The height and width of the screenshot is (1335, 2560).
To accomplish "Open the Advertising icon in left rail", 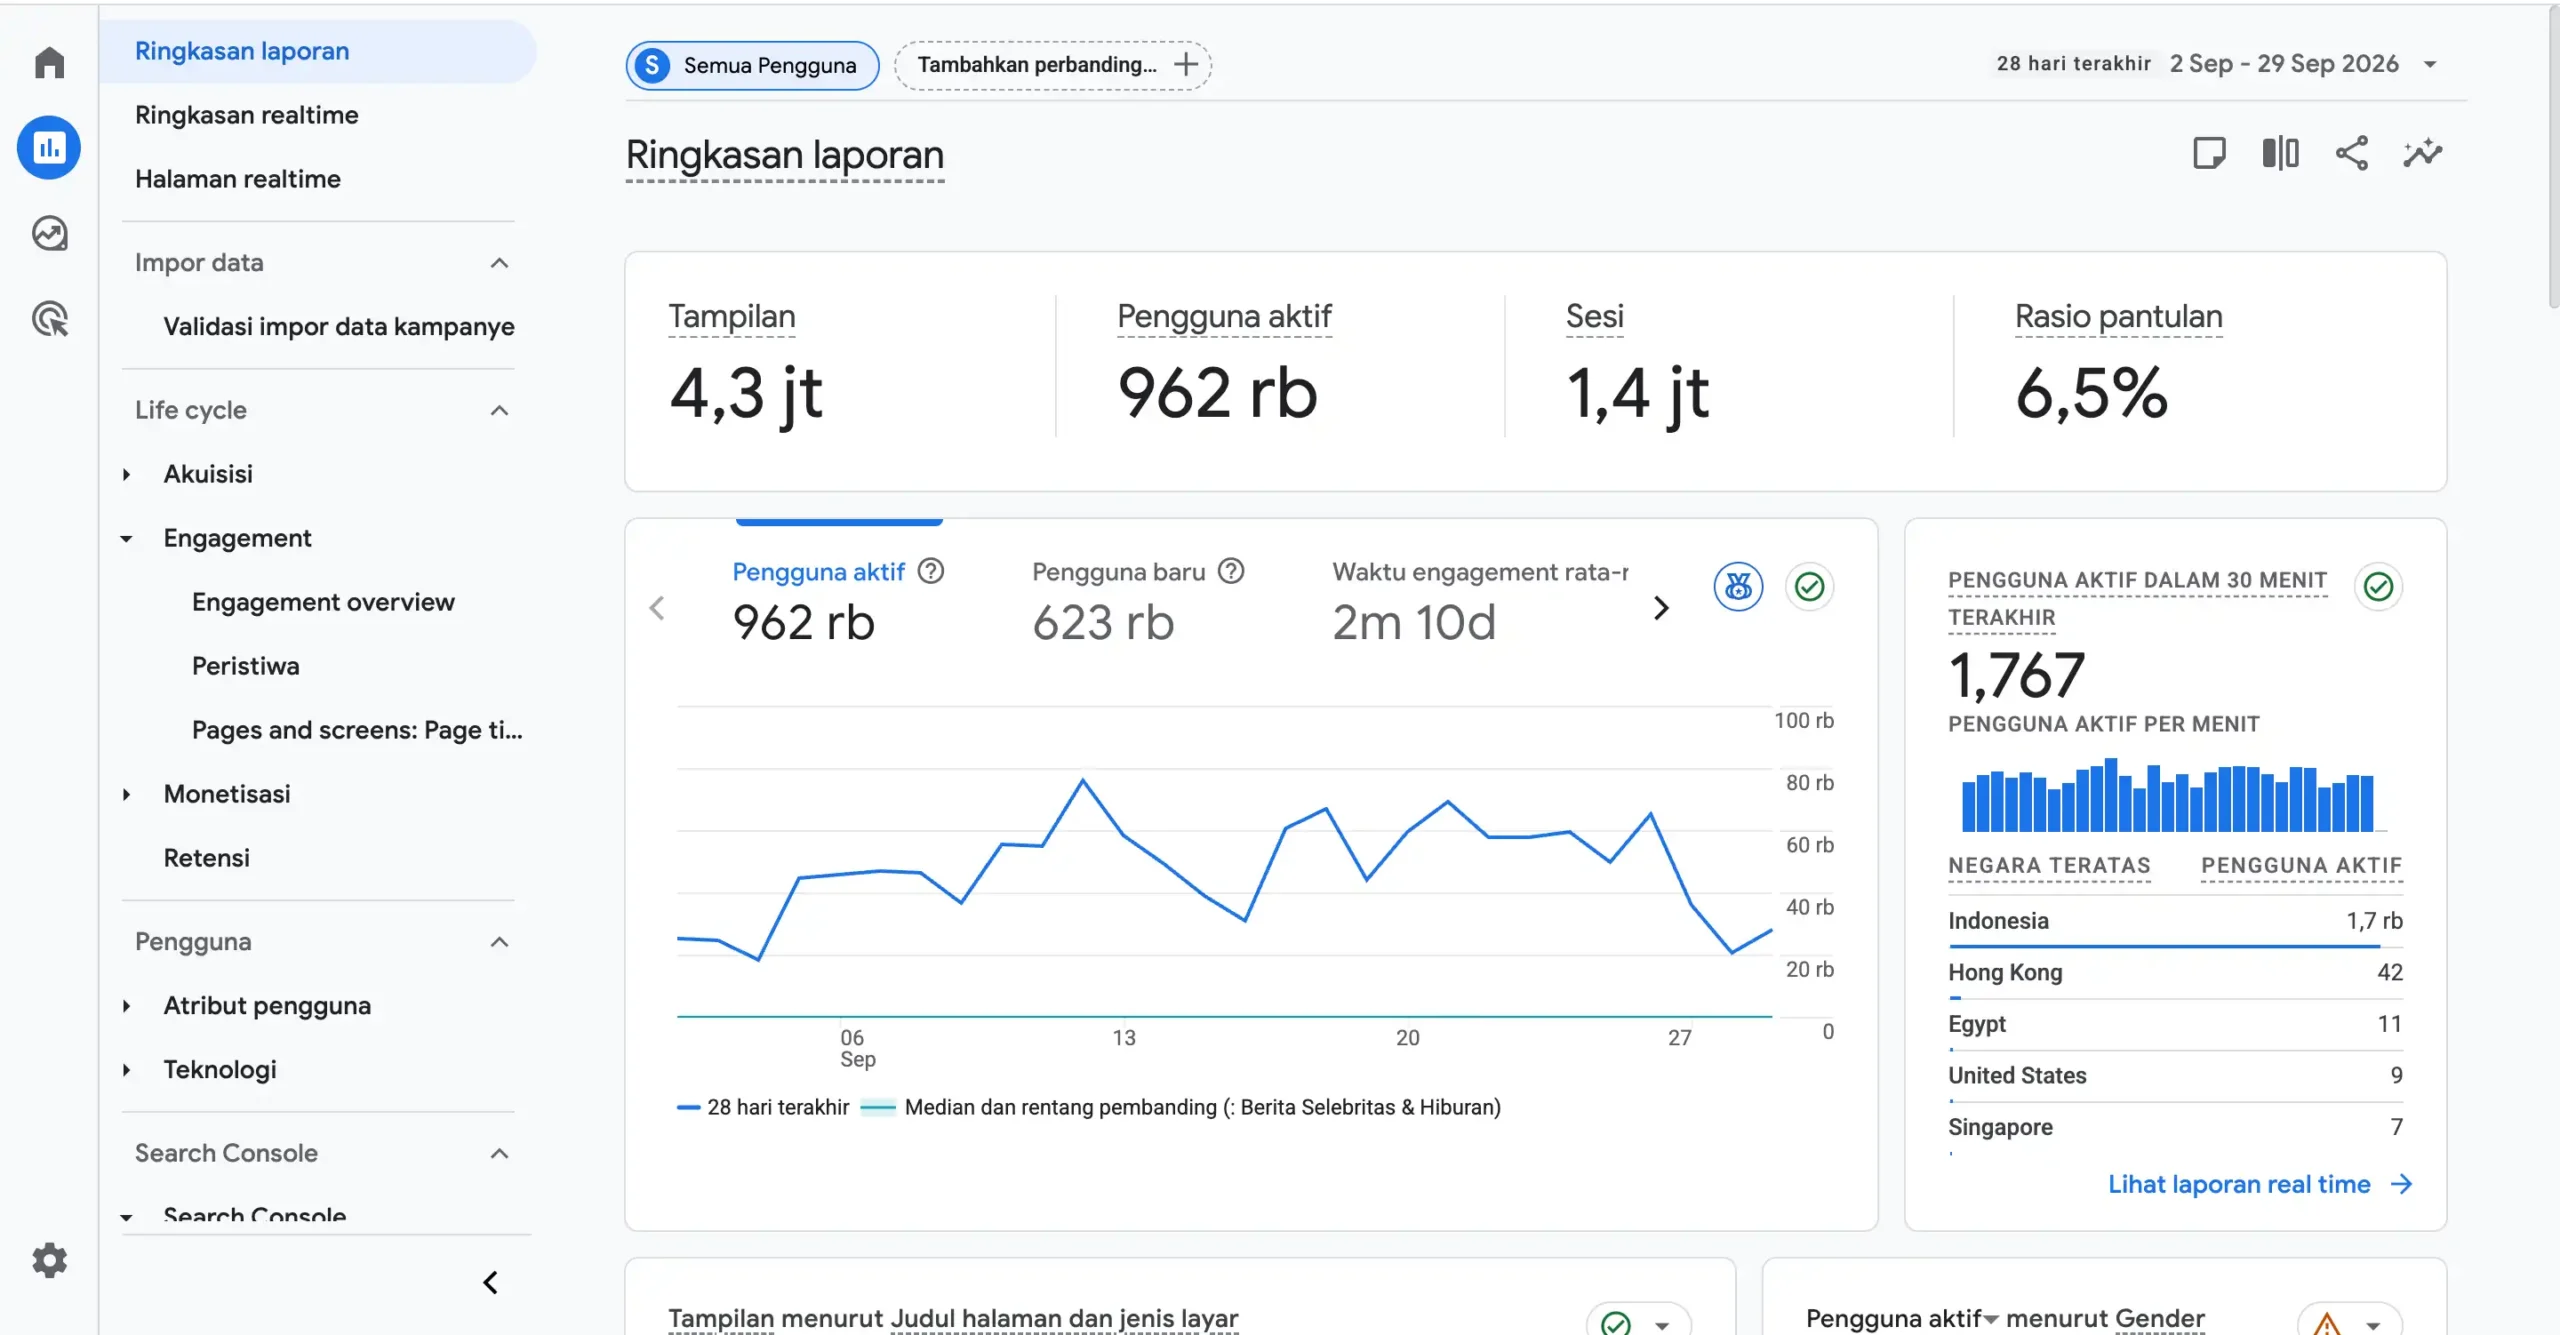I will tap(49, 319).
